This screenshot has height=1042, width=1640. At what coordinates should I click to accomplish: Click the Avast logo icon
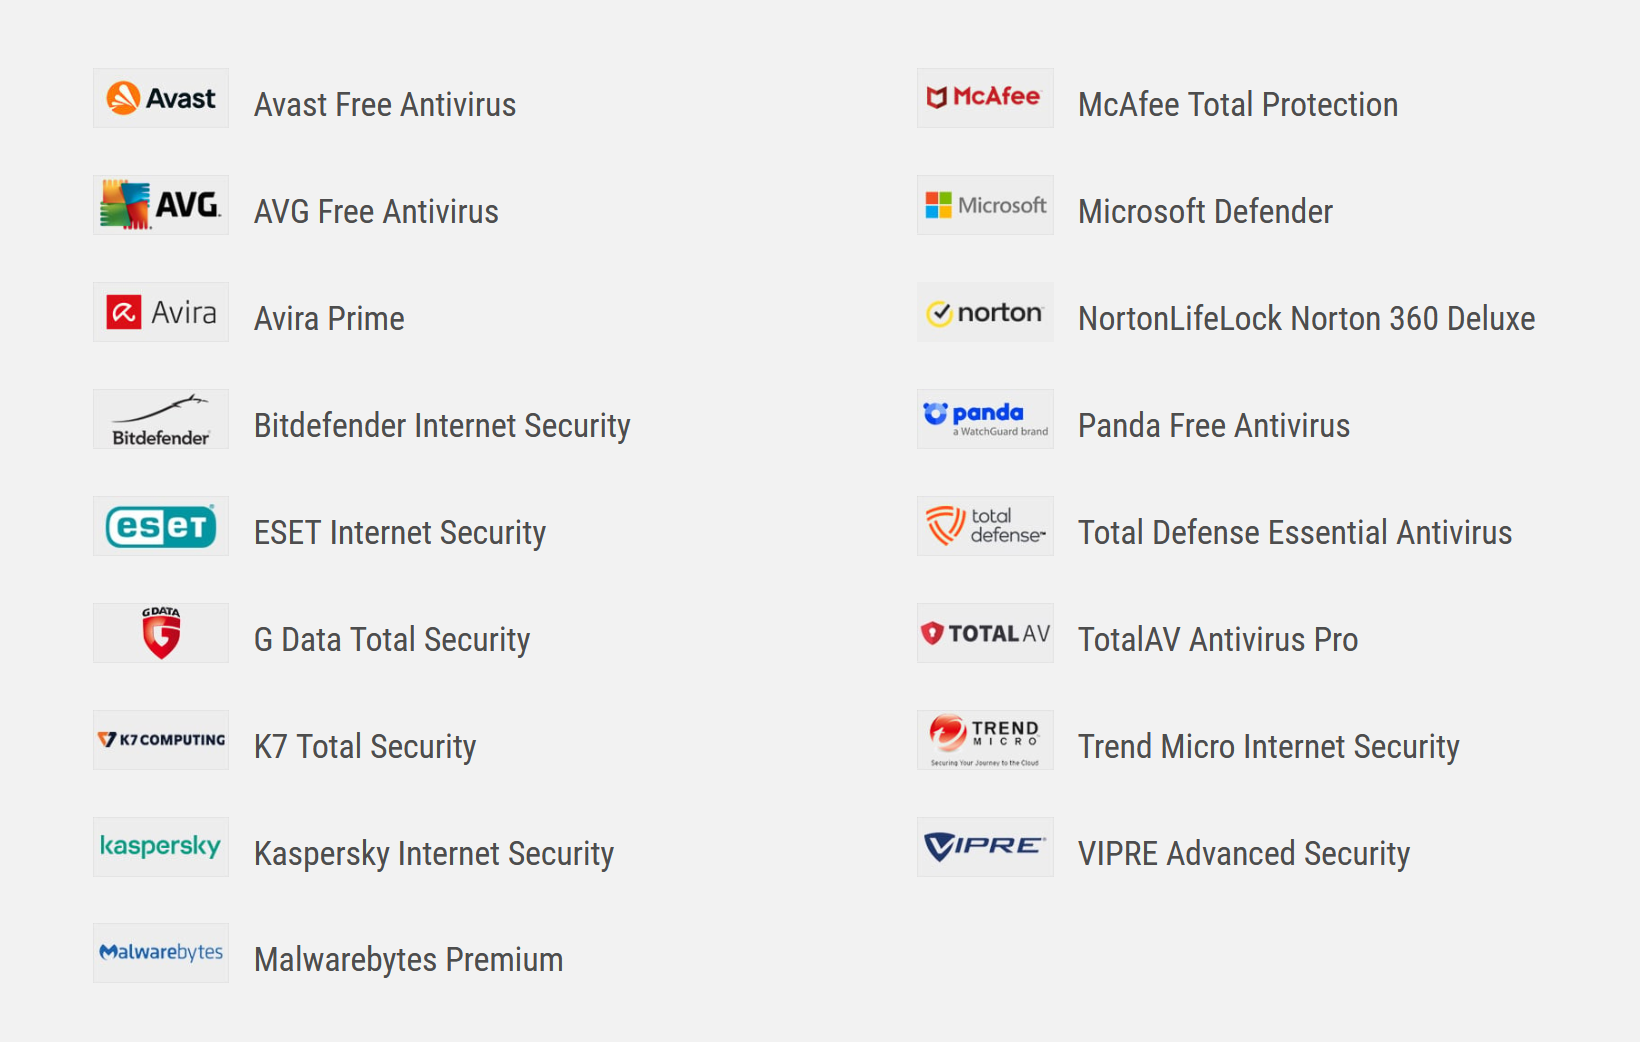point(161,98)
